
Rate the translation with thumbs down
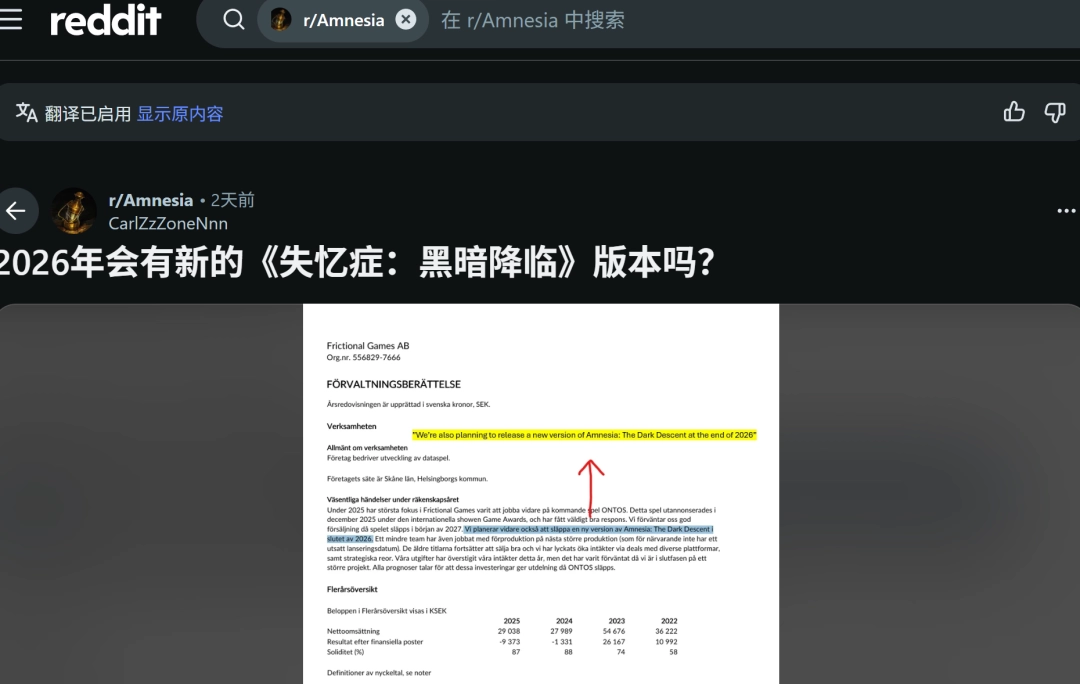[1055, 112]
